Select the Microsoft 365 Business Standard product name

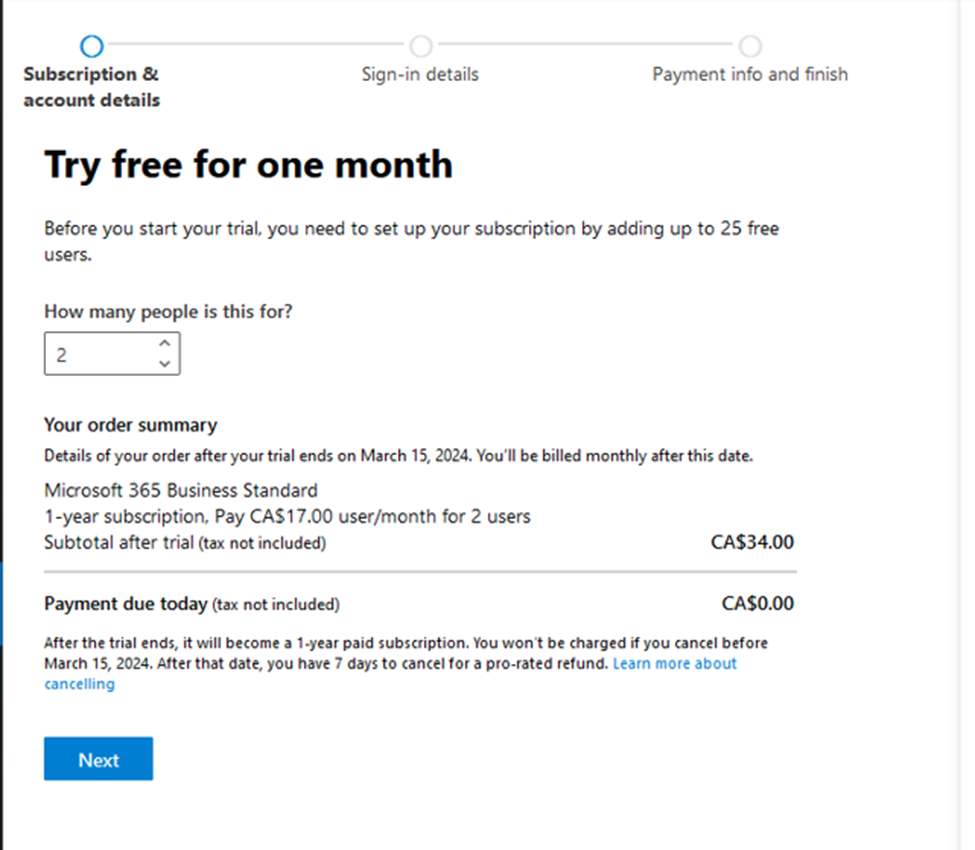coord(181,490)
